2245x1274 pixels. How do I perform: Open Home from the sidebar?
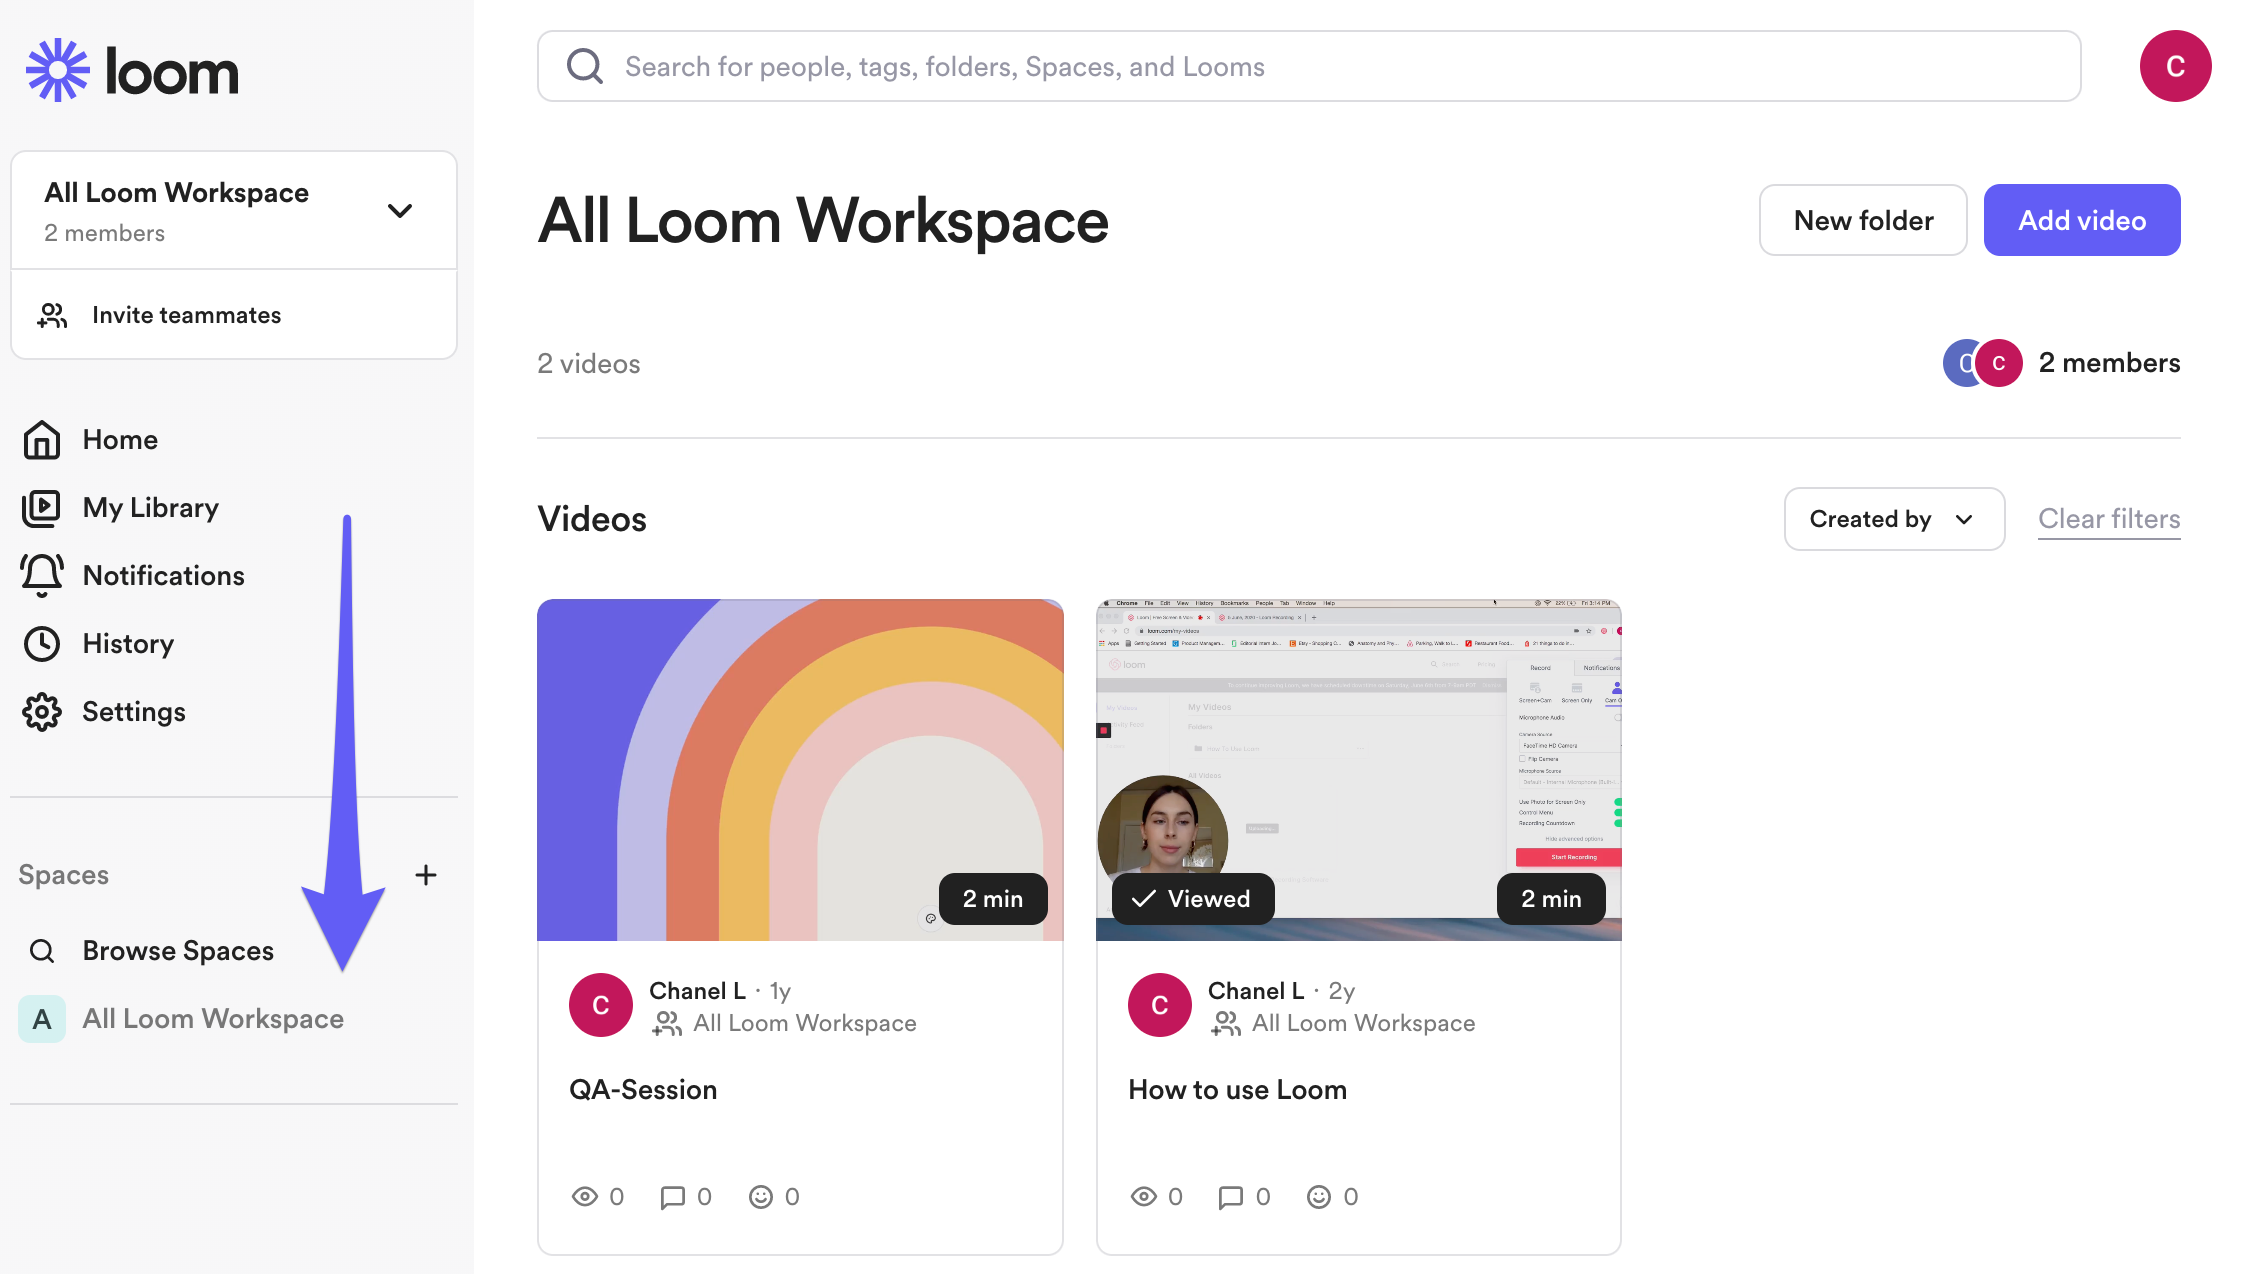point(119,440)
